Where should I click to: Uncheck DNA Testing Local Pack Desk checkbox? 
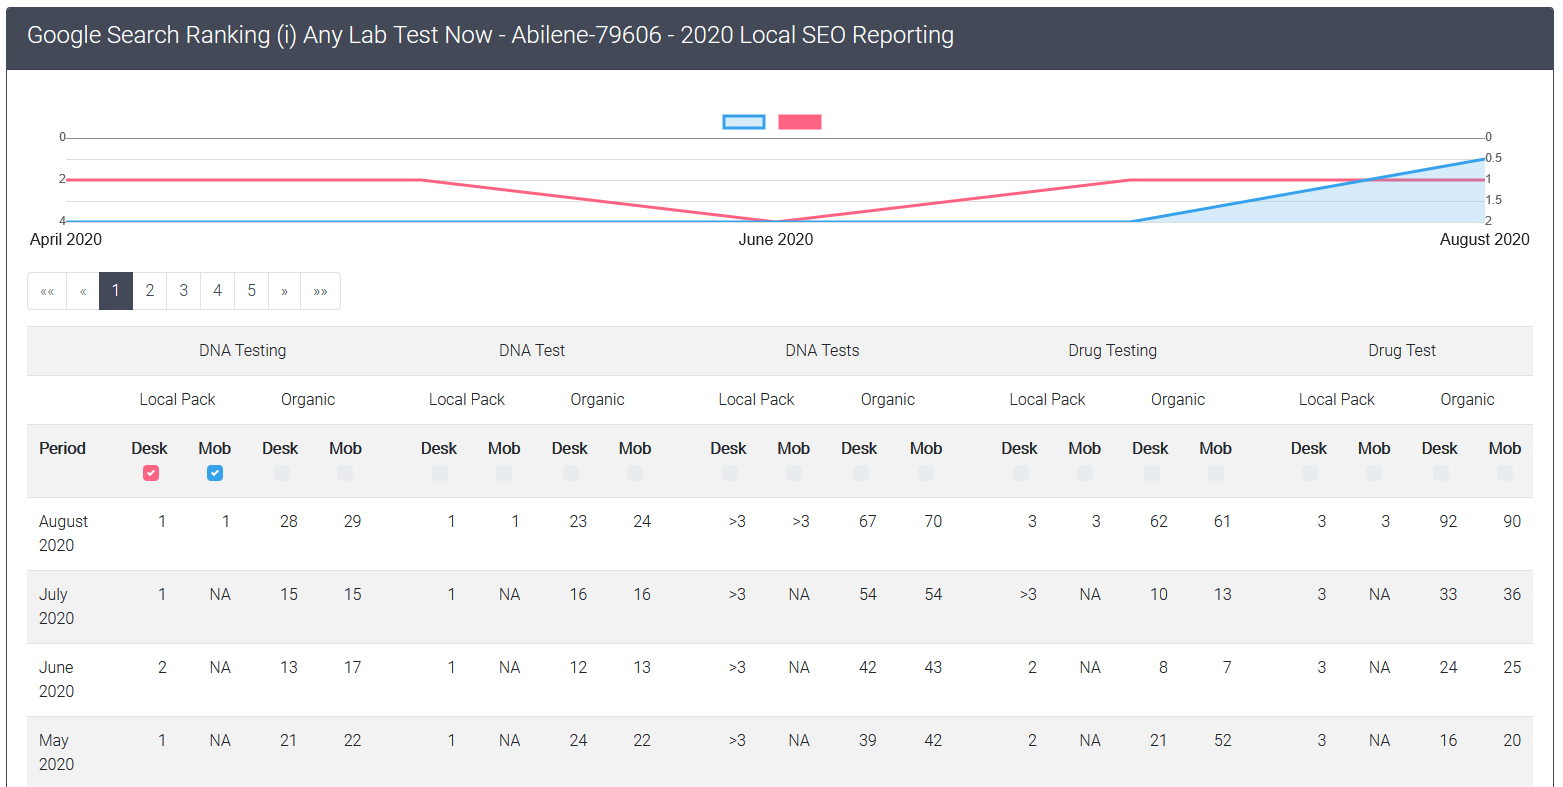click(151, 473)
